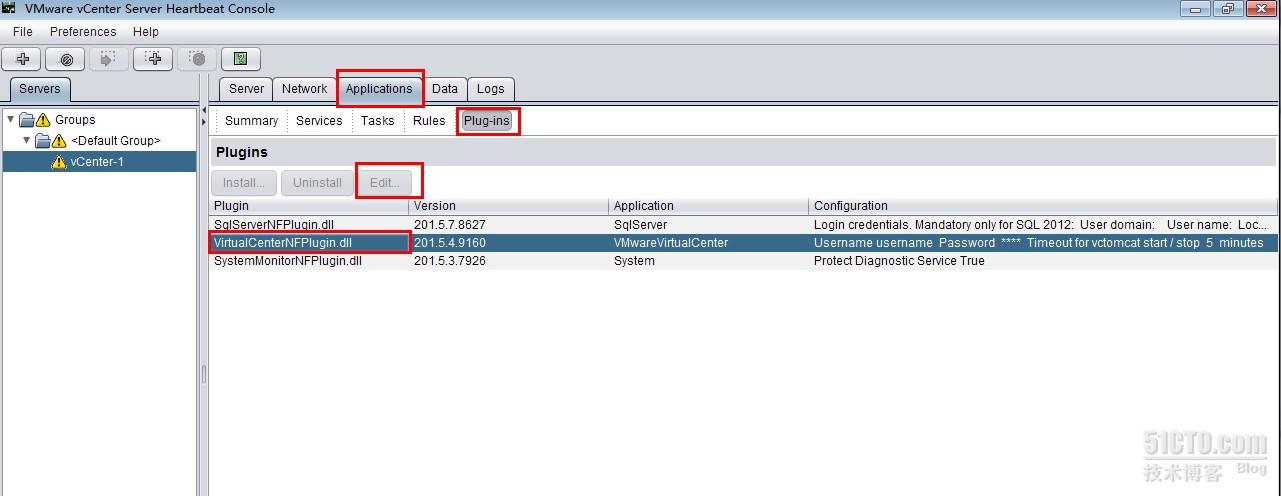1281x496 pixels.
Task: Switch to the Applications tab
Action: tap(379, 89)
